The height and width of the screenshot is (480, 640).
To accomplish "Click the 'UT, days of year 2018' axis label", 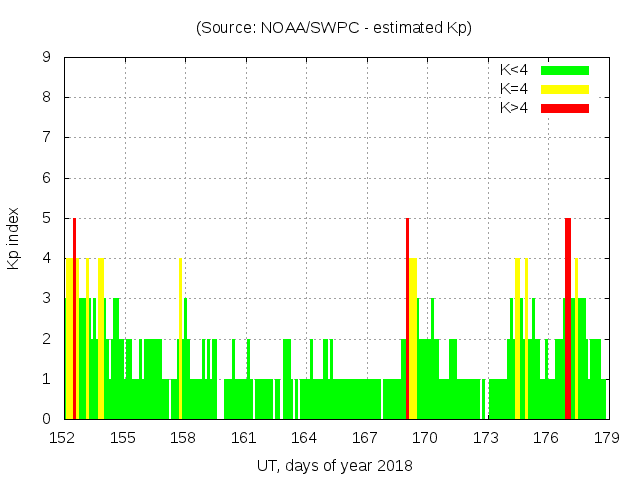I will 333,465.
